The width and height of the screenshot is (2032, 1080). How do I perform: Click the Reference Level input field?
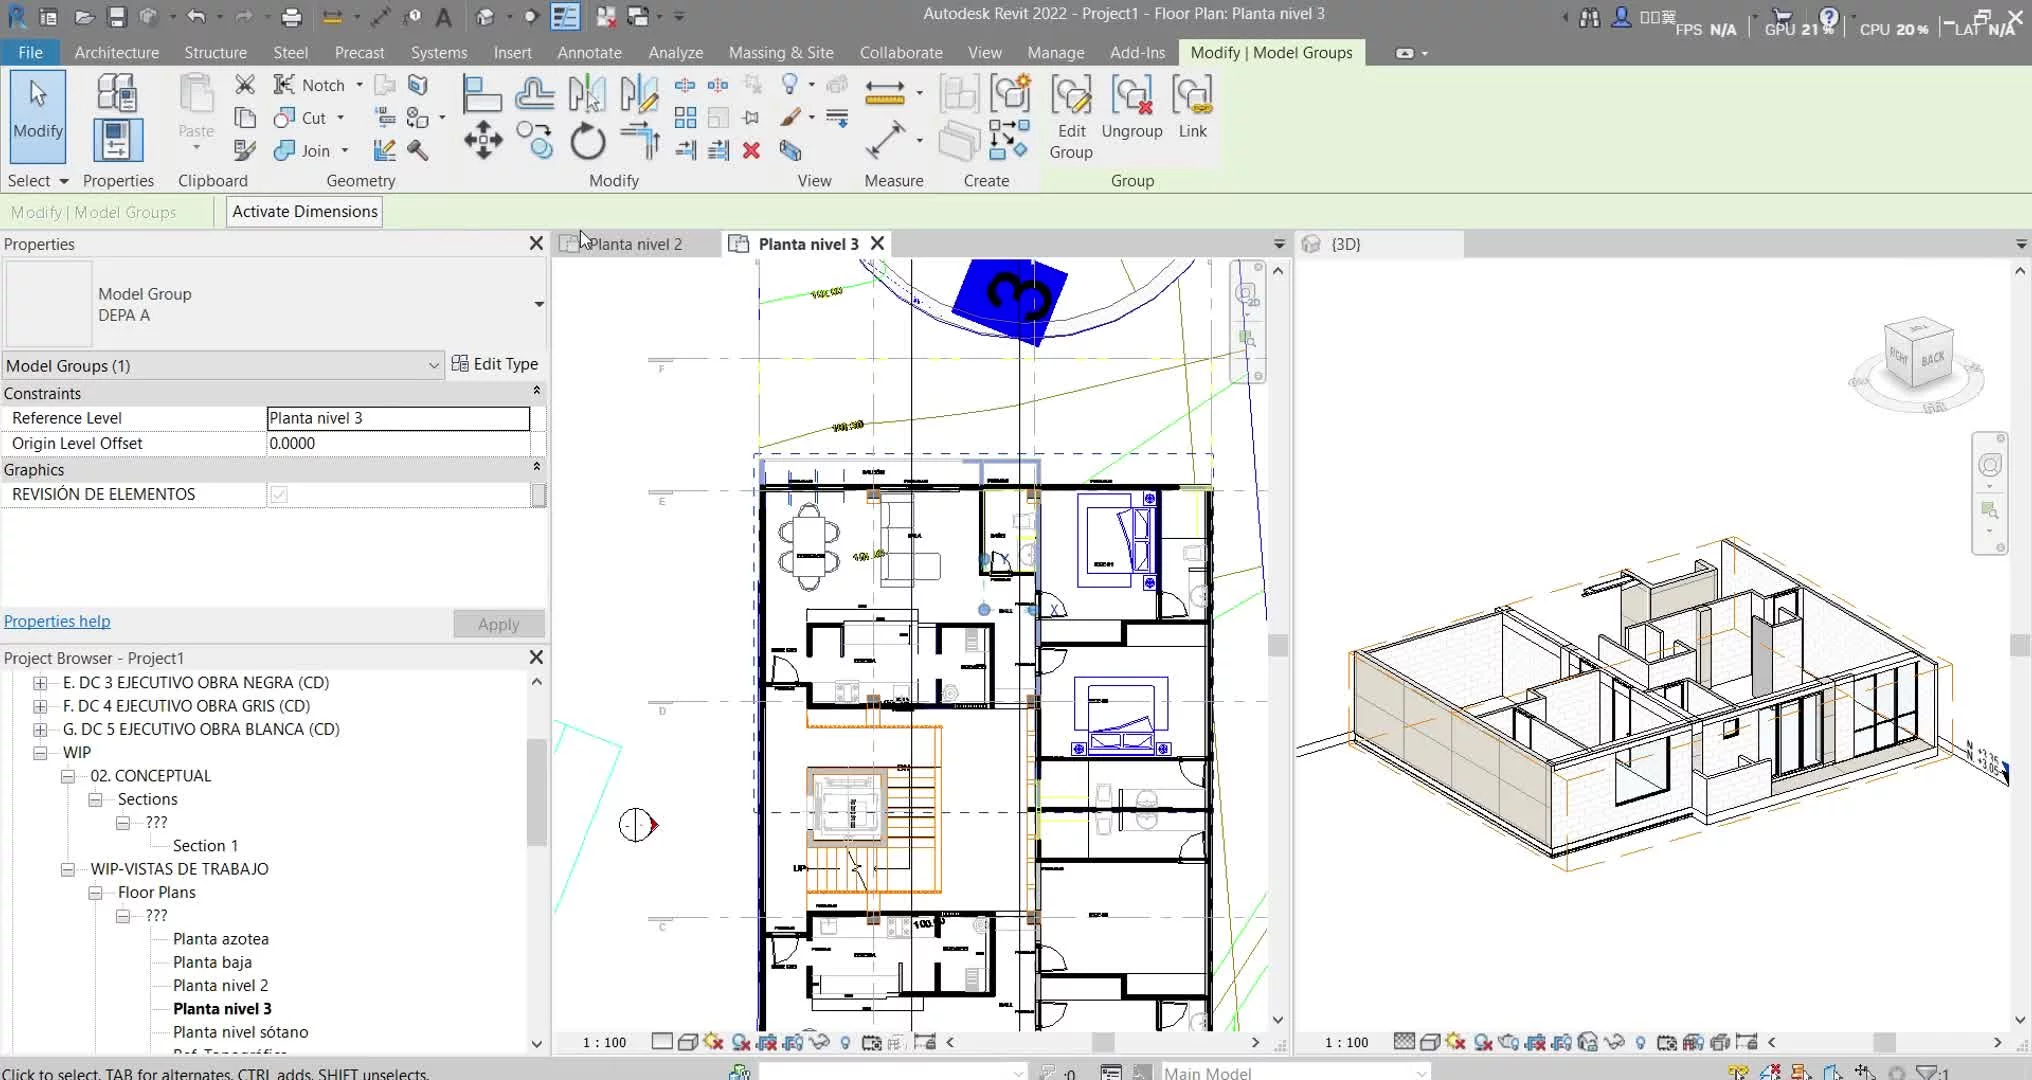(x=398, y=418)
